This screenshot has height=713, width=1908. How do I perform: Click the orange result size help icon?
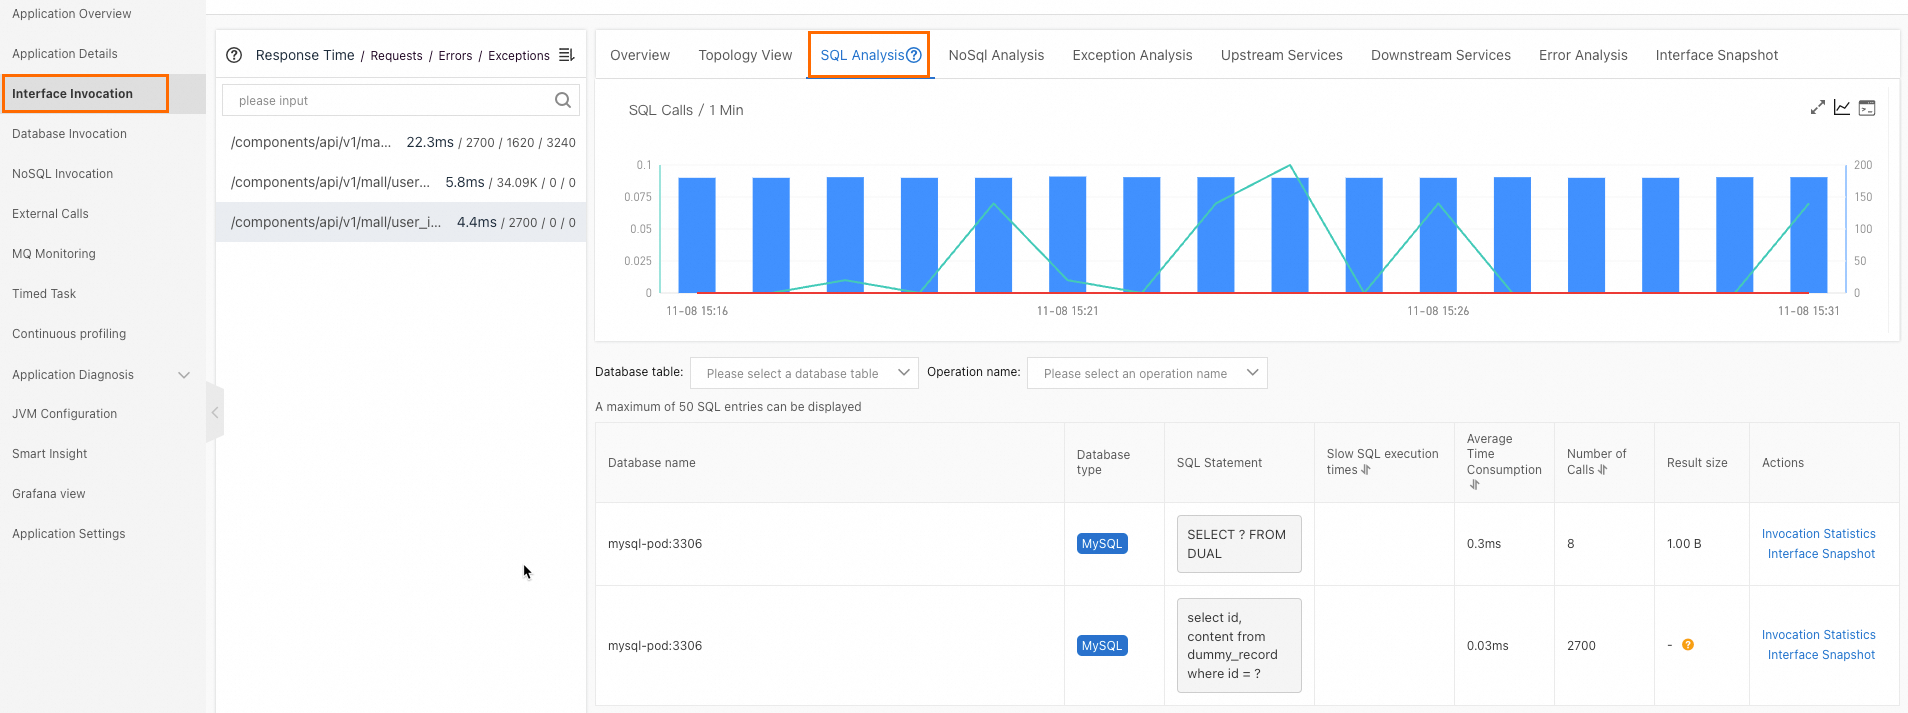1688,645
